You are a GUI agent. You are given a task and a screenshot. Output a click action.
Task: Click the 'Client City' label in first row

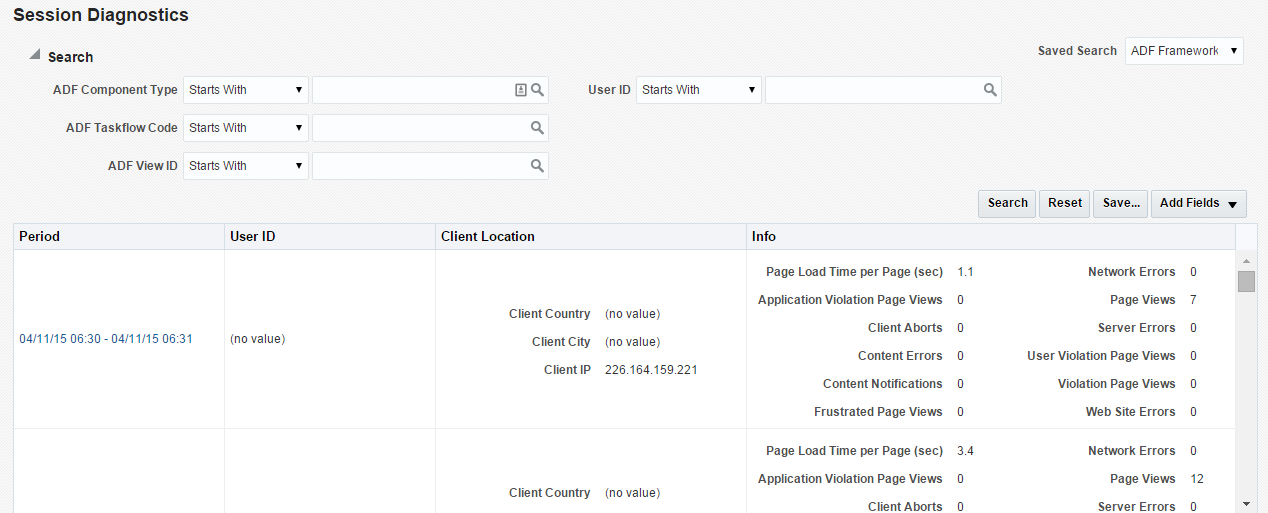[561, 342]
